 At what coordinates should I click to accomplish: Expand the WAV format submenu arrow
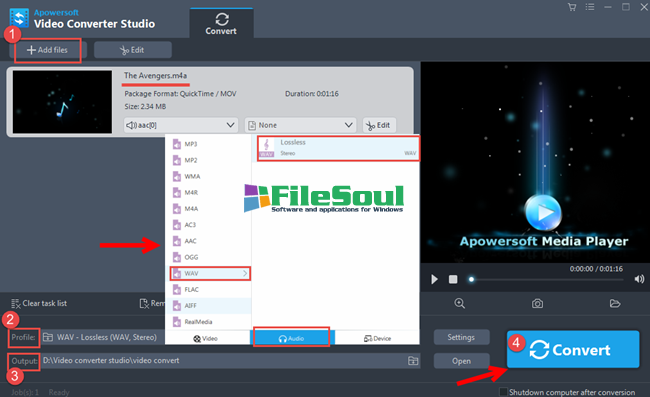245,274
